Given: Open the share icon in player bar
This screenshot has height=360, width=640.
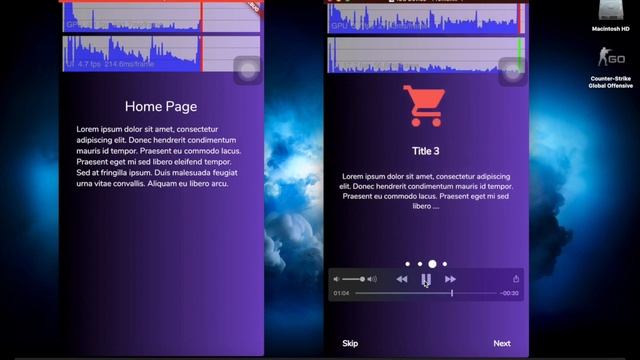Looking at the screenshot, I should pyautogui.click(x=516, y=279).
